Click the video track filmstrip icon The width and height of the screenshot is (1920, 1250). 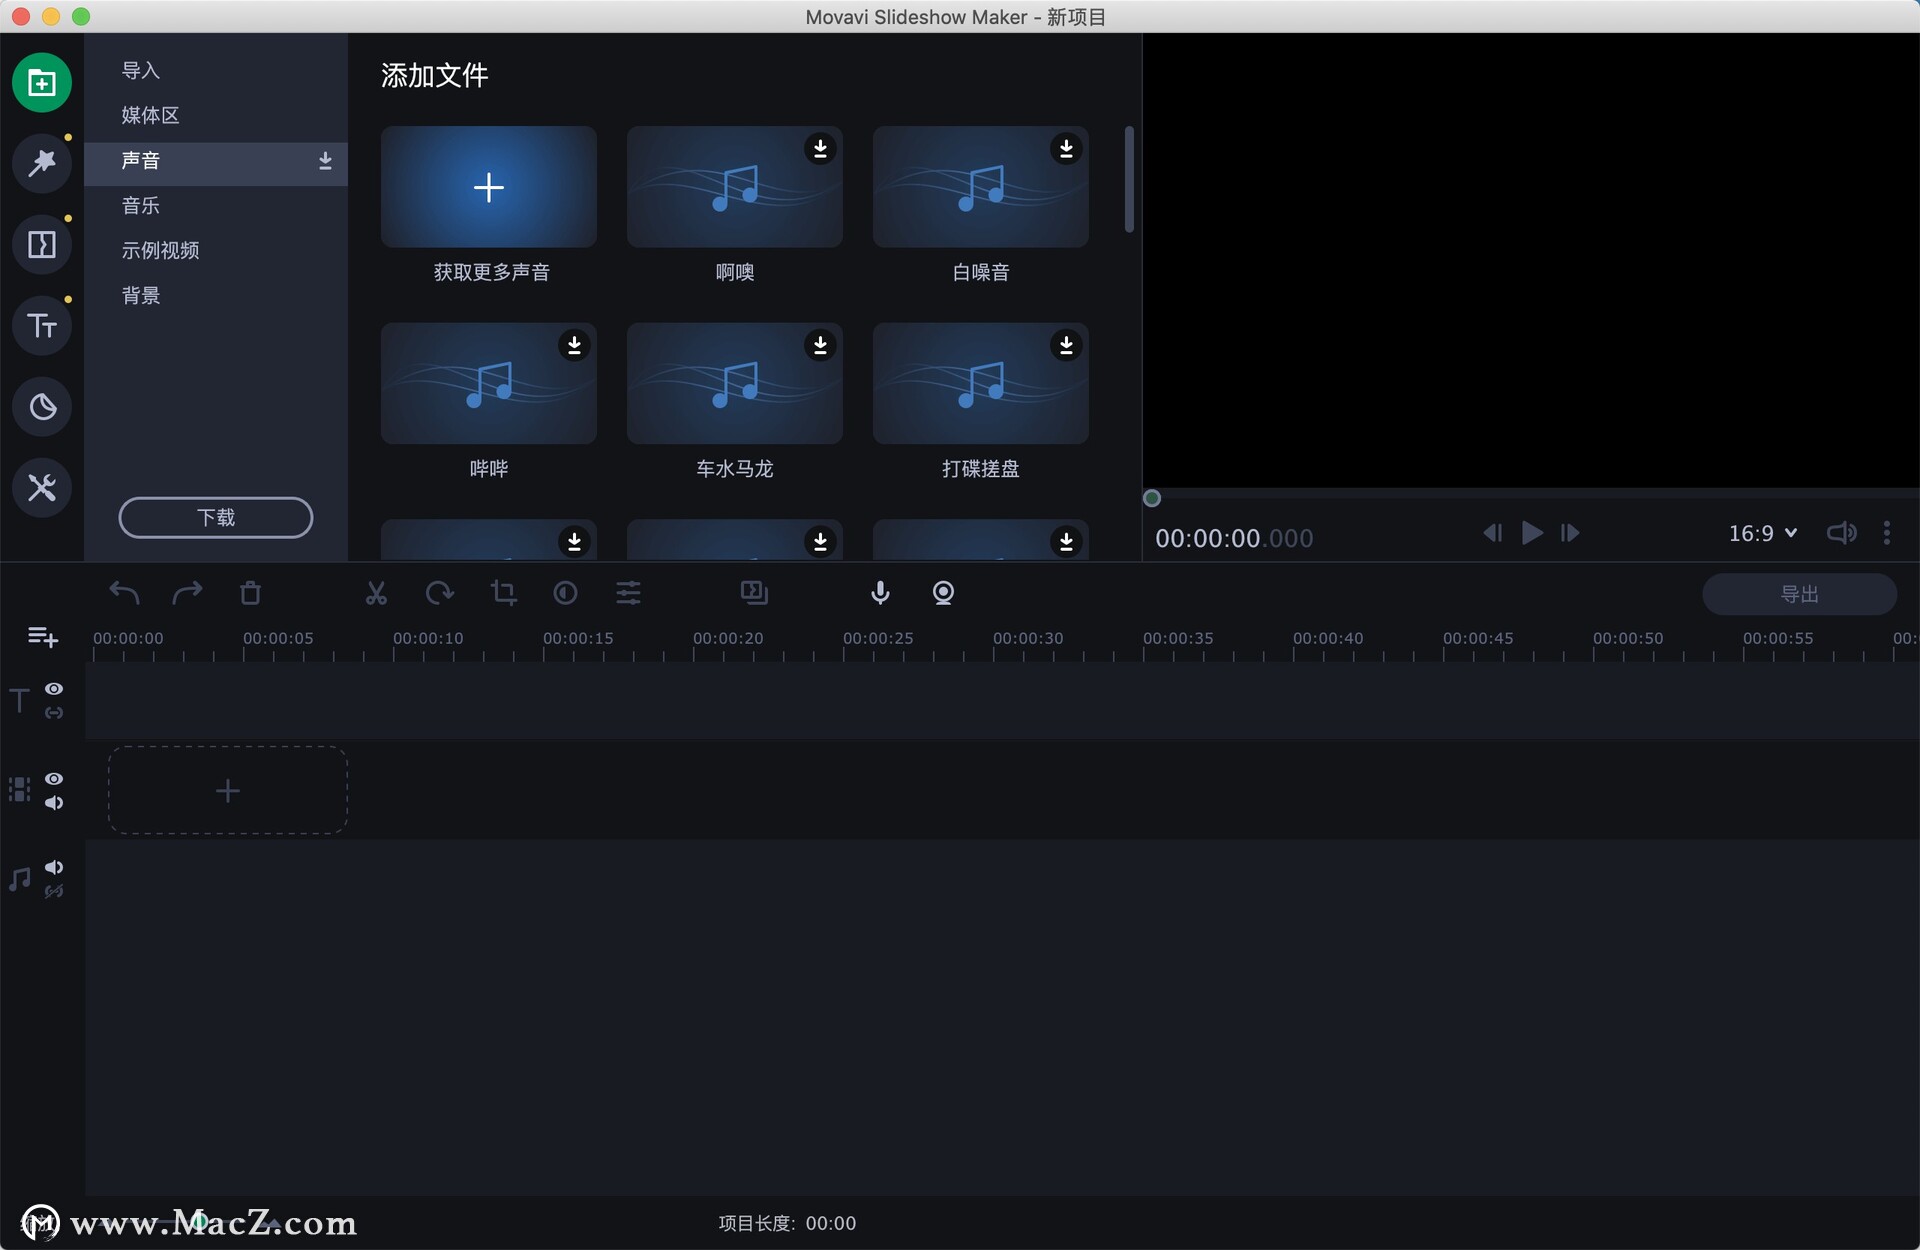[19, 790]
